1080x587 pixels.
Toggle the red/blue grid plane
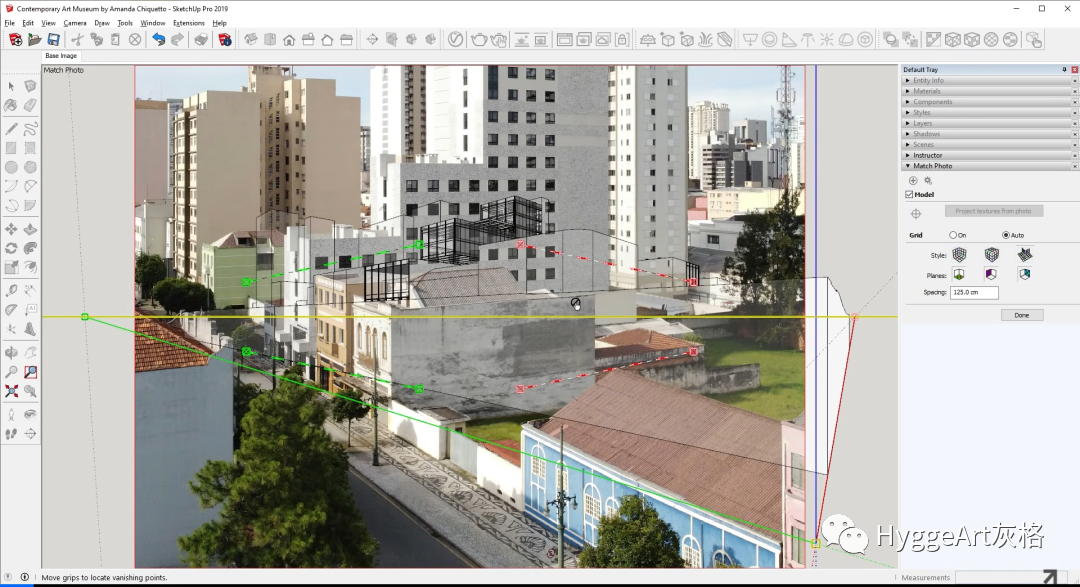tap(991, 274)
